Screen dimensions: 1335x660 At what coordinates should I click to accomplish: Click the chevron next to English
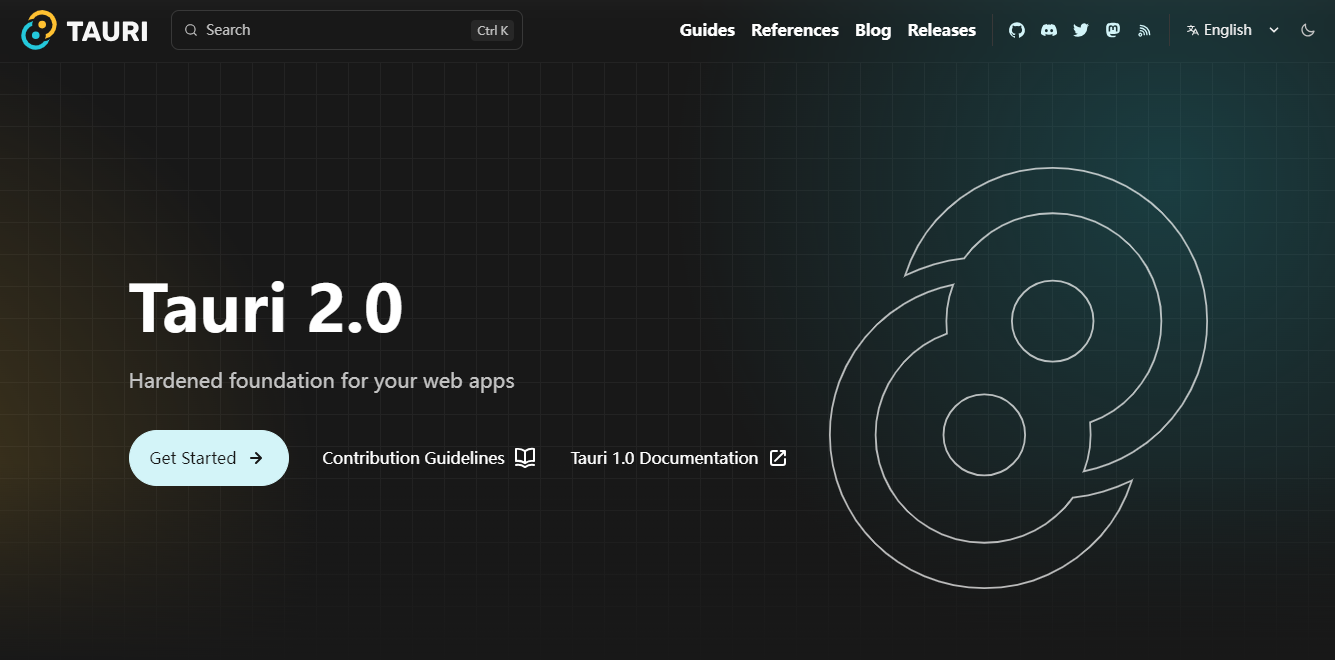click(1274, 30)
